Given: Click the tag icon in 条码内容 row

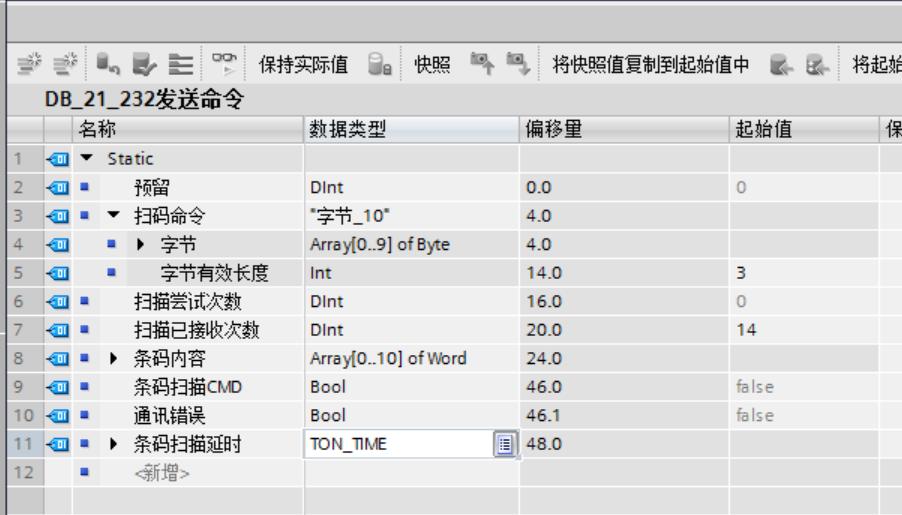Looking at the screenshot, I should [58, 358].
